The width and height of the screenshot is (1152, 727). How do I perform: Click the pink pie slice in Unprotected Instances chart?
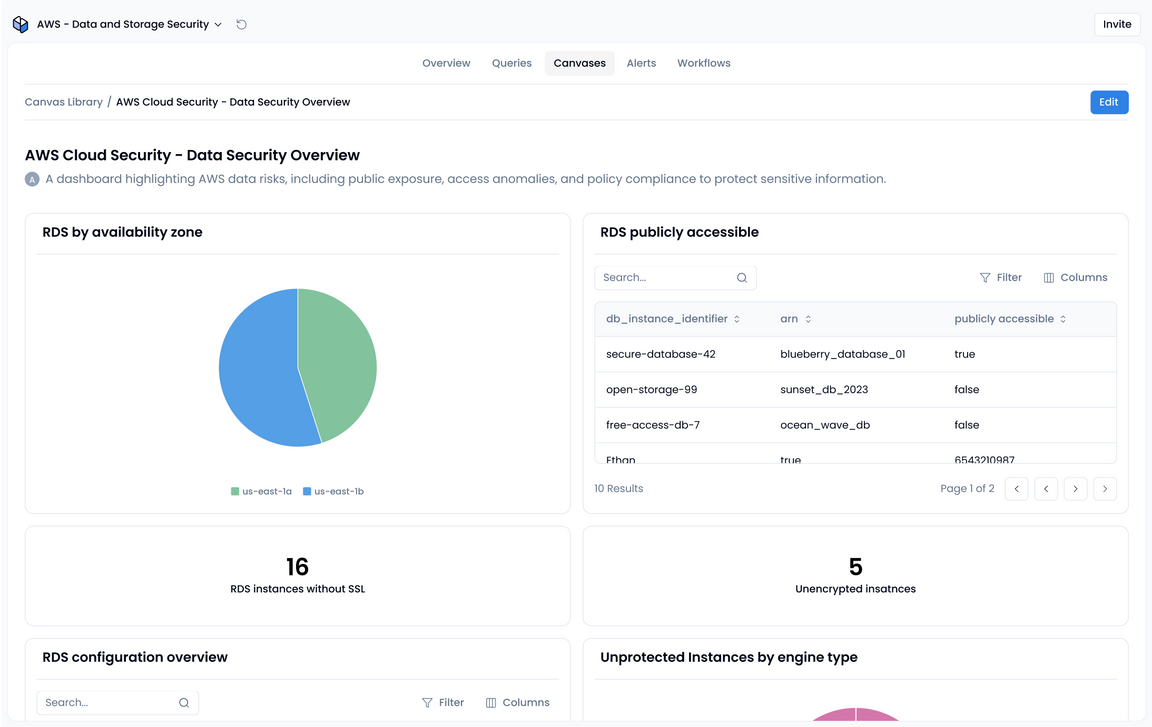856,715
